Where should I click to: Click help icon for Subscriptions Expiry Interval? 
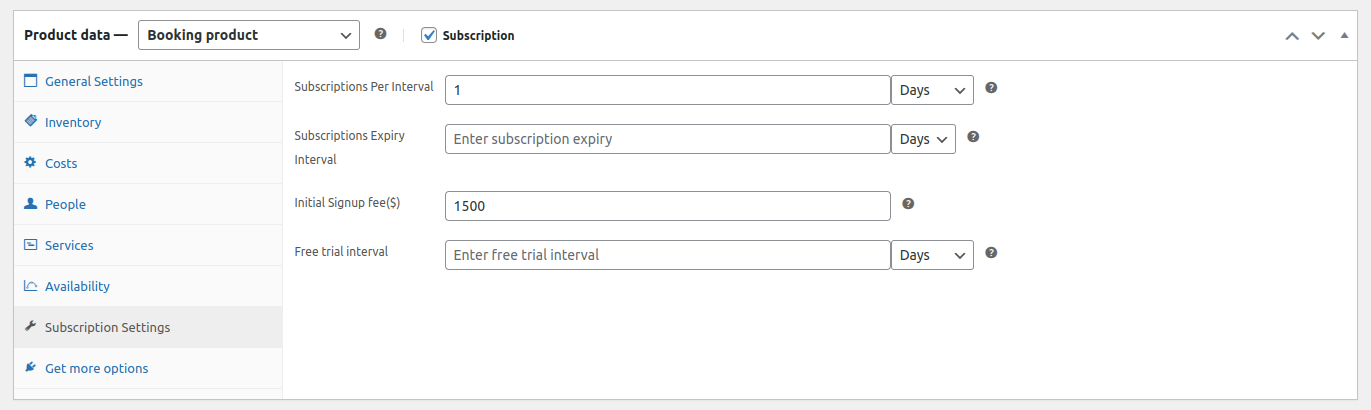coord(973,137)
